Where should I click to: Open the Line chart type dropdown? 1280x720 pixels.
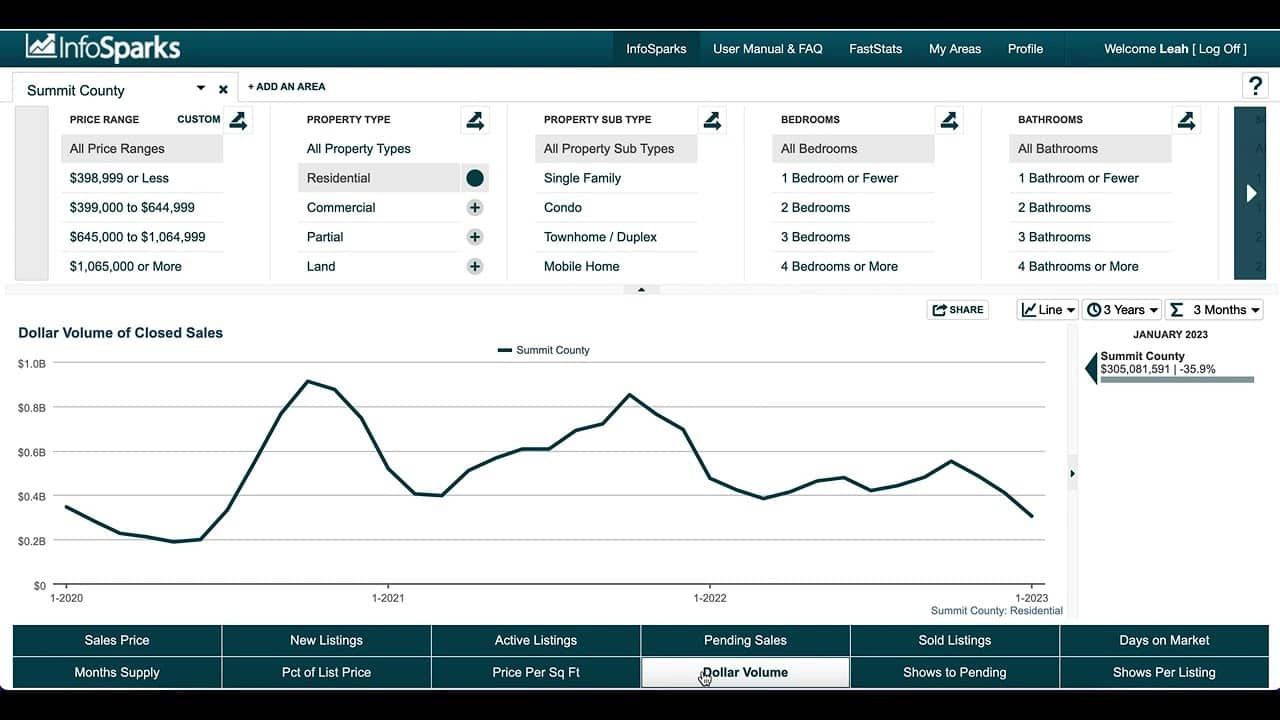pyautogui.click(x=1048, y=310)
